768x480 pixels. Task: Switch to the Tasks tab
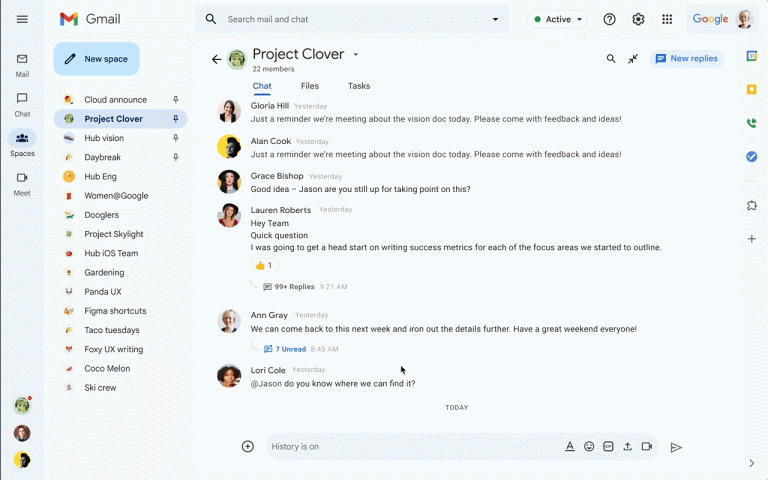(x=359, y=86)
